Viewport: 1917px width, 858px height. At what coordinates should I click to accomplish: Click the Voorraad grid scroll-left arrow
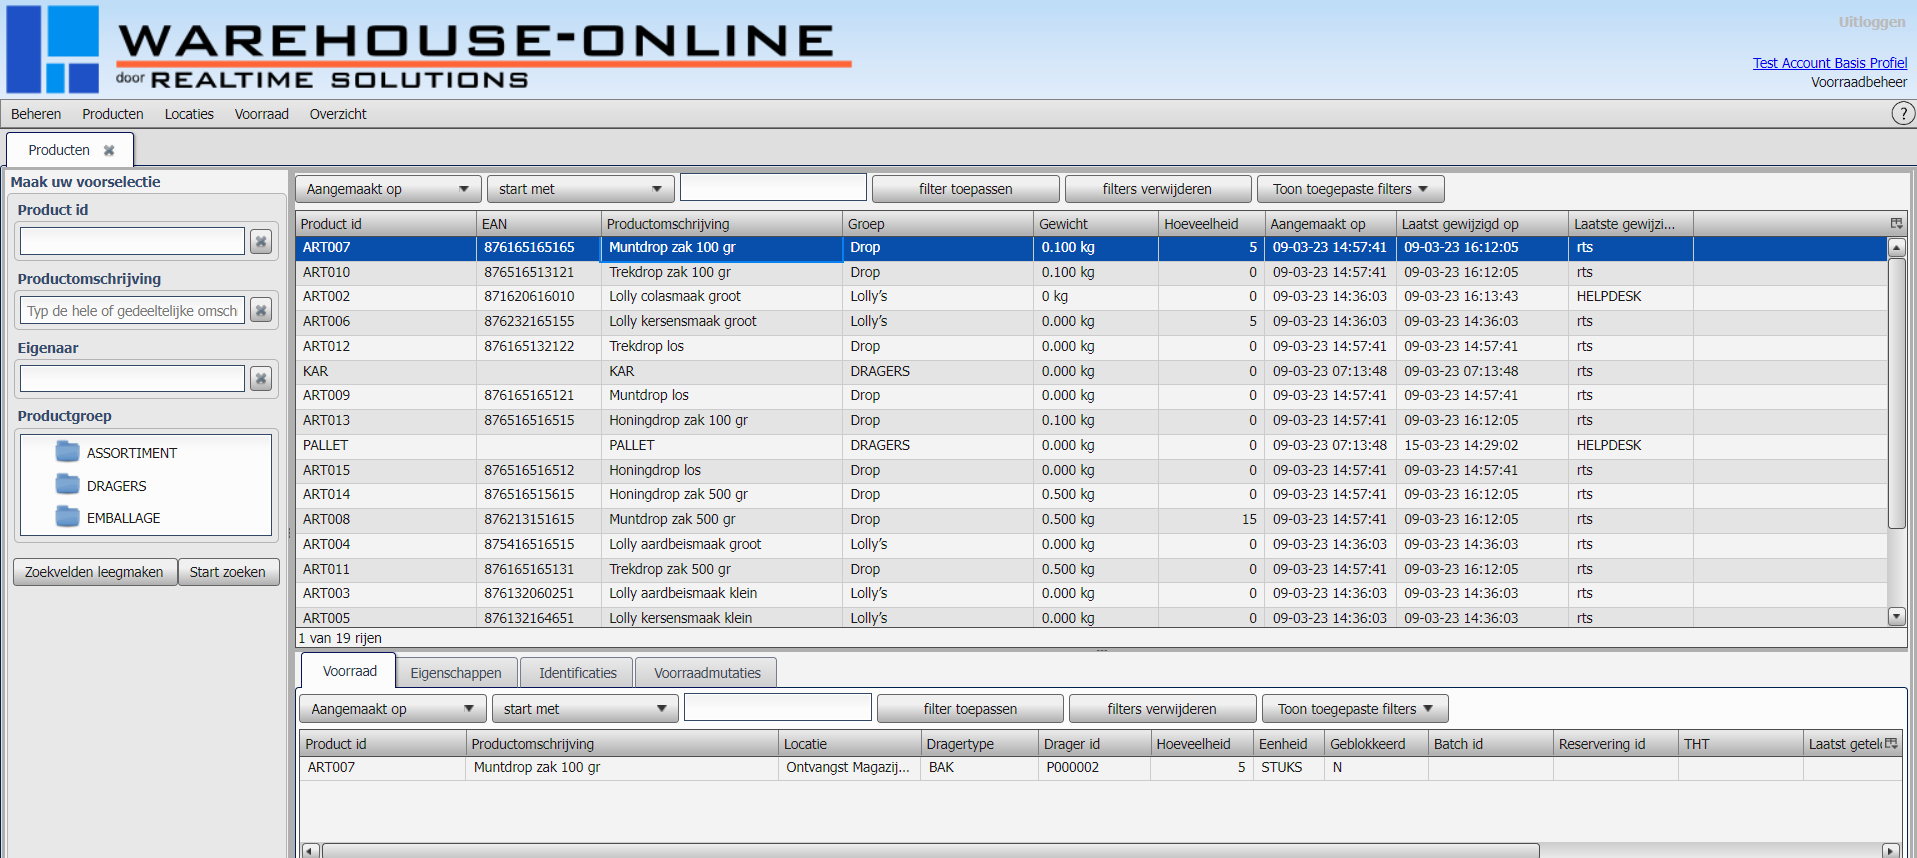click(x=310, y=851)
